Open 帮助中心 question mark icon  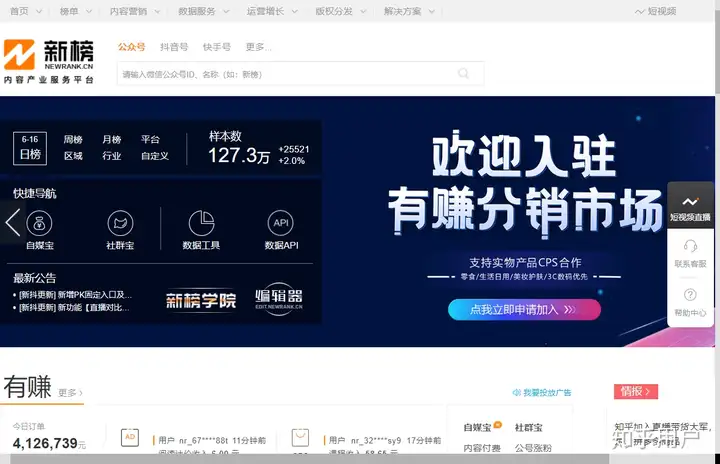[690, 294]
